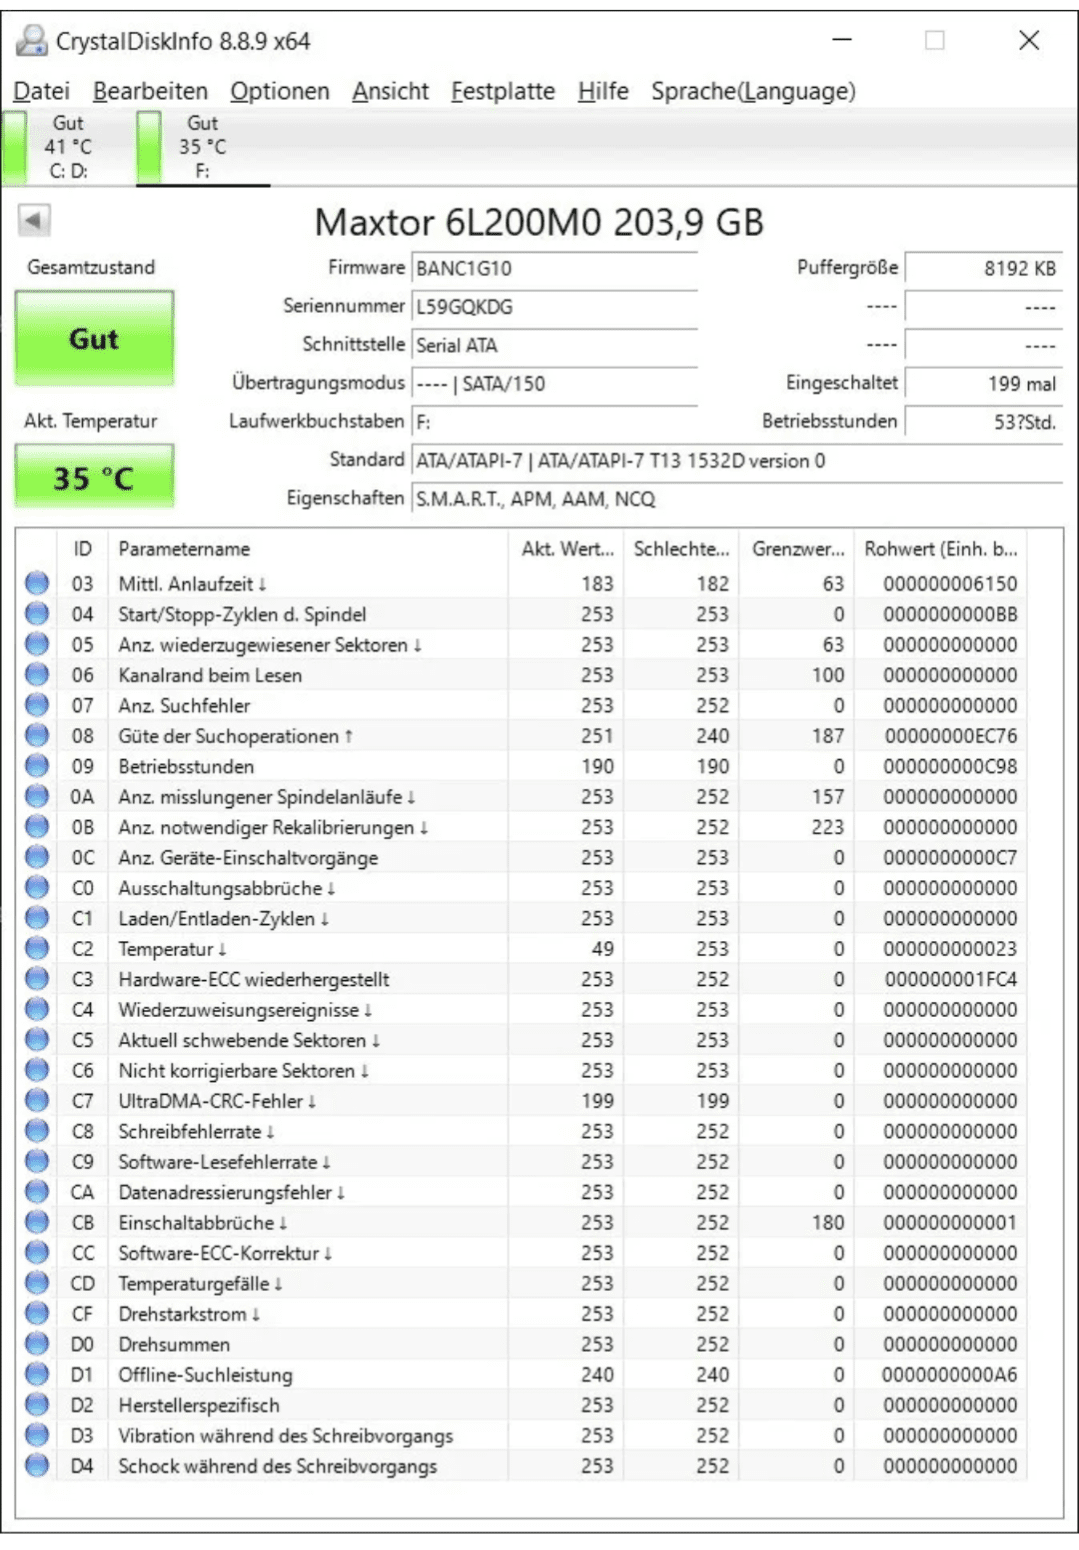This screenshot has width=1079, height=1550.
Task: Click status circle for Schock während des Schreibvorgangs
Action: coord(37,1466)
